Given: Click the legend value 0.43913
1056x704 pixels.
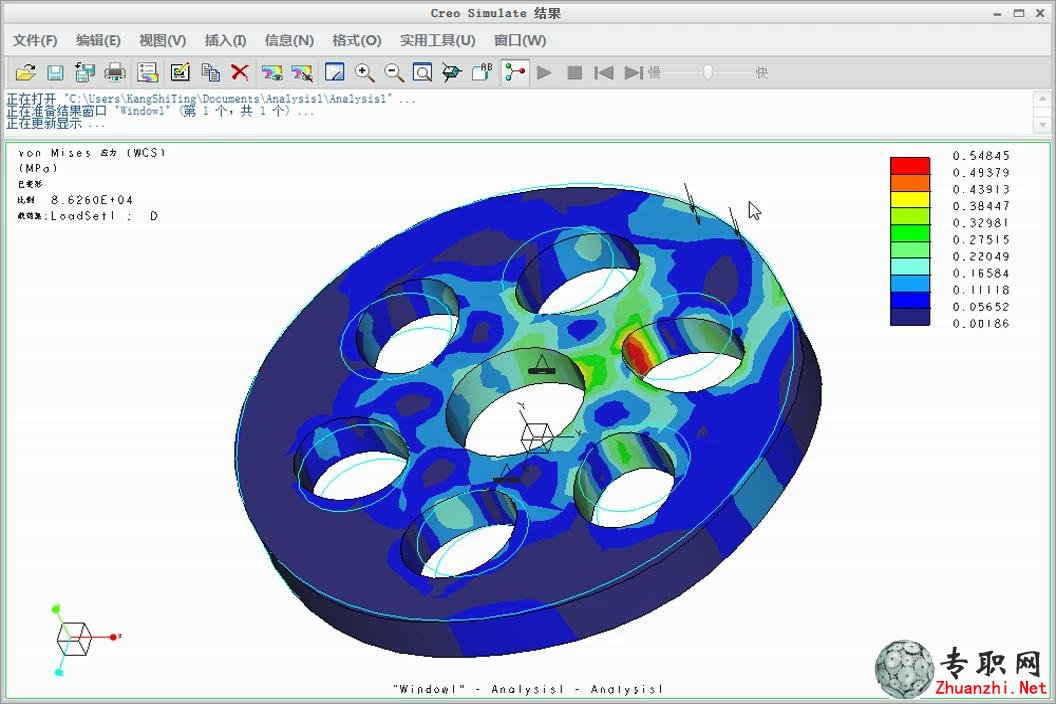Looking at the screenshot, I should tap(981, 189).
